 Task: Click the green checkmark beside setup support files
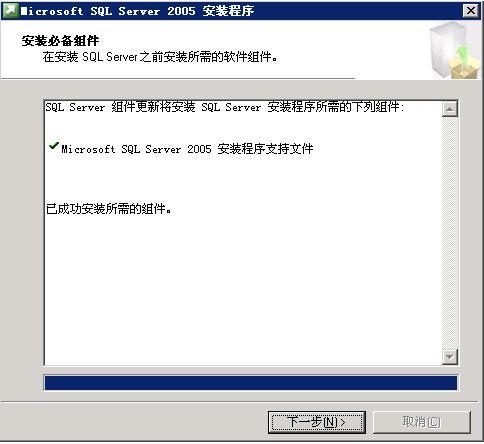(x=54, y=146)
